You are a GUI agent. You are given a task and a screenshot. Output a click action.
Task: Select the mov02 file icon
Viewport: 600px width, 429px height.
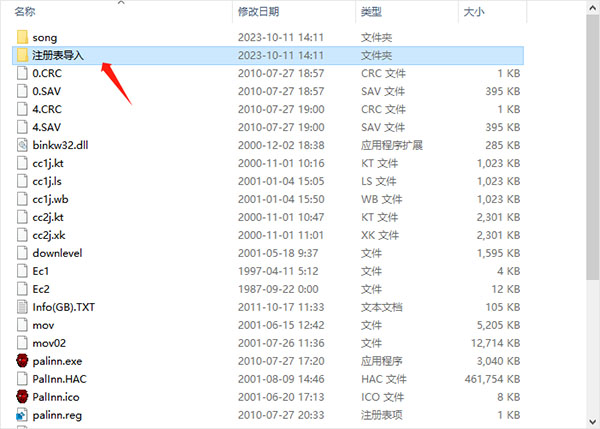click(x=22, y=342)
